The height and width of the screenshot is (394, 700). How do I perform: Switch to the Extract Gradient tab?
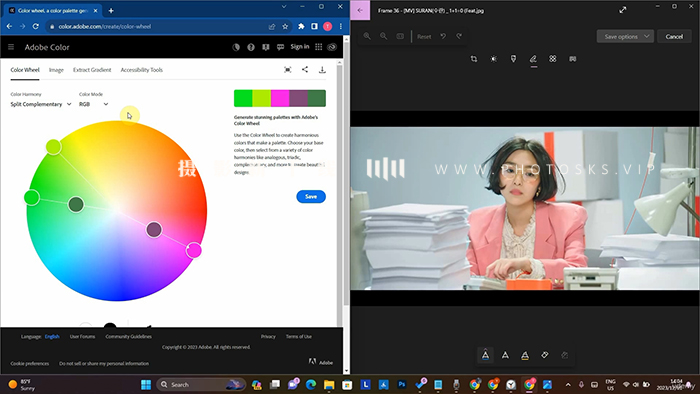[x=92, y=70]
